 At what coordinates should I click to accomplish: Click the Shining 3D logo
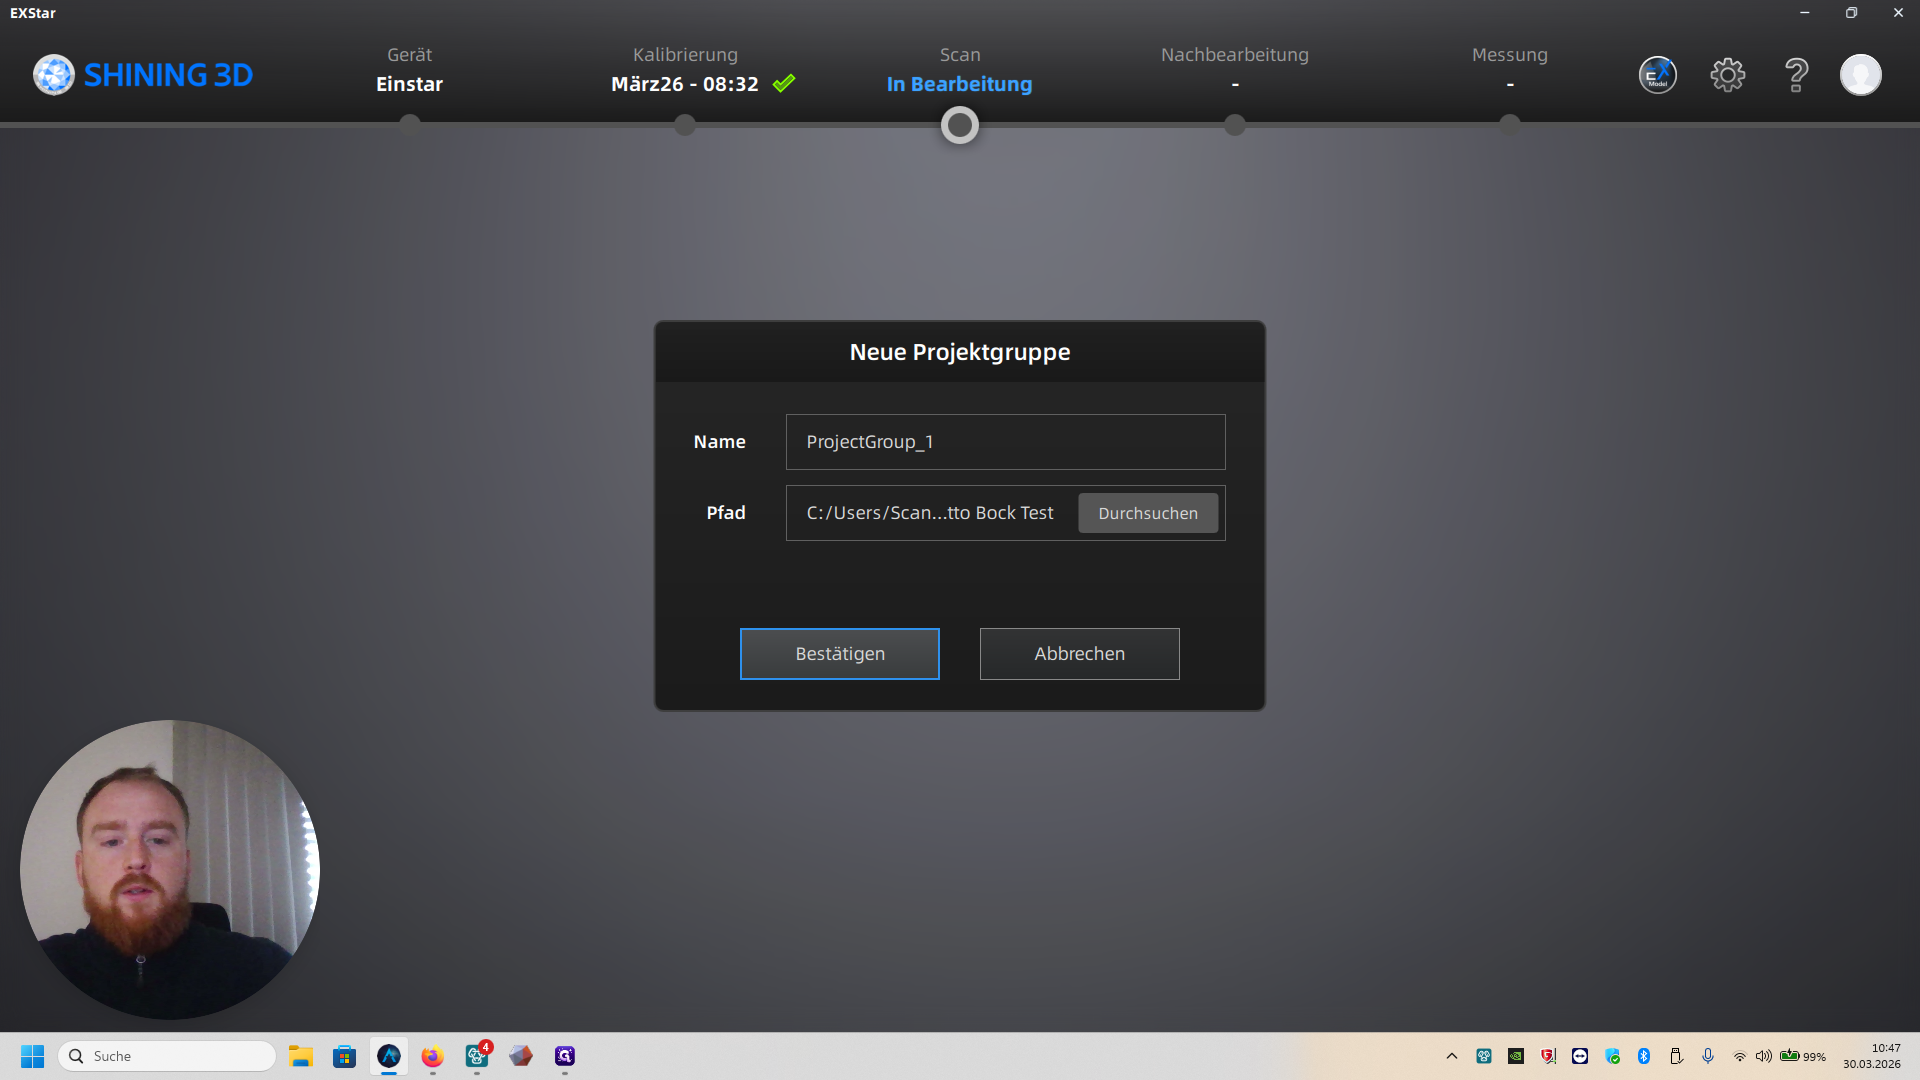(143, 75)
